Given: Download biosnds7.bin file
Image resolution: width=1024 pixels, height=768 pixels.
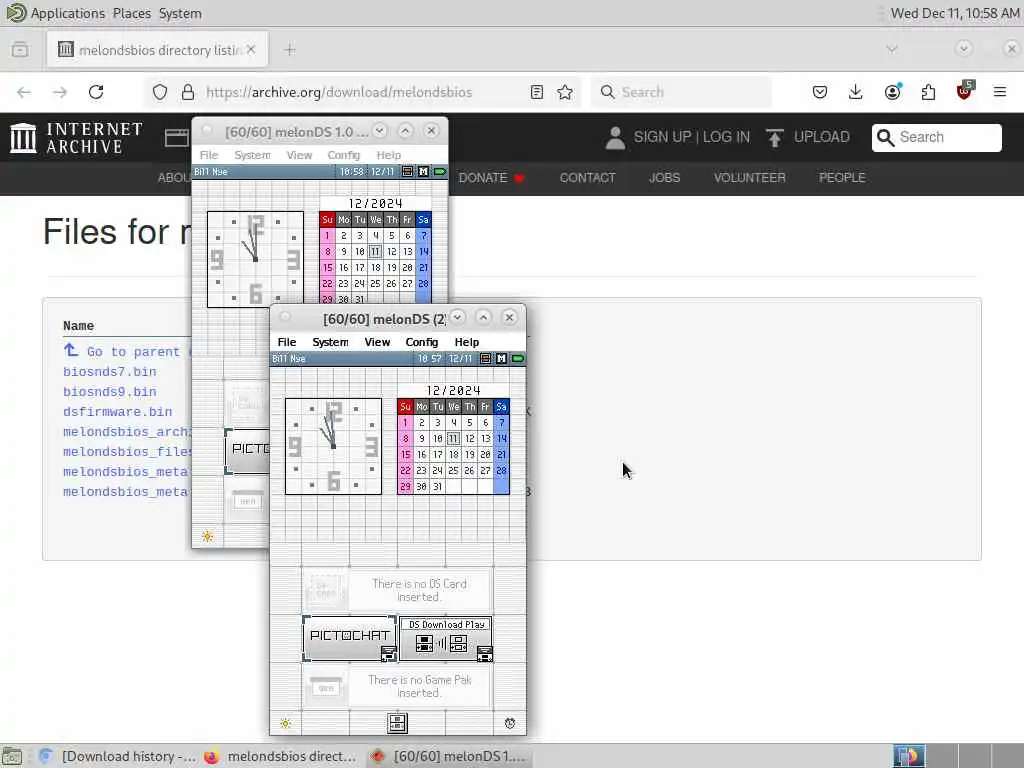Looking at the screenshot, I should (110, 372).
